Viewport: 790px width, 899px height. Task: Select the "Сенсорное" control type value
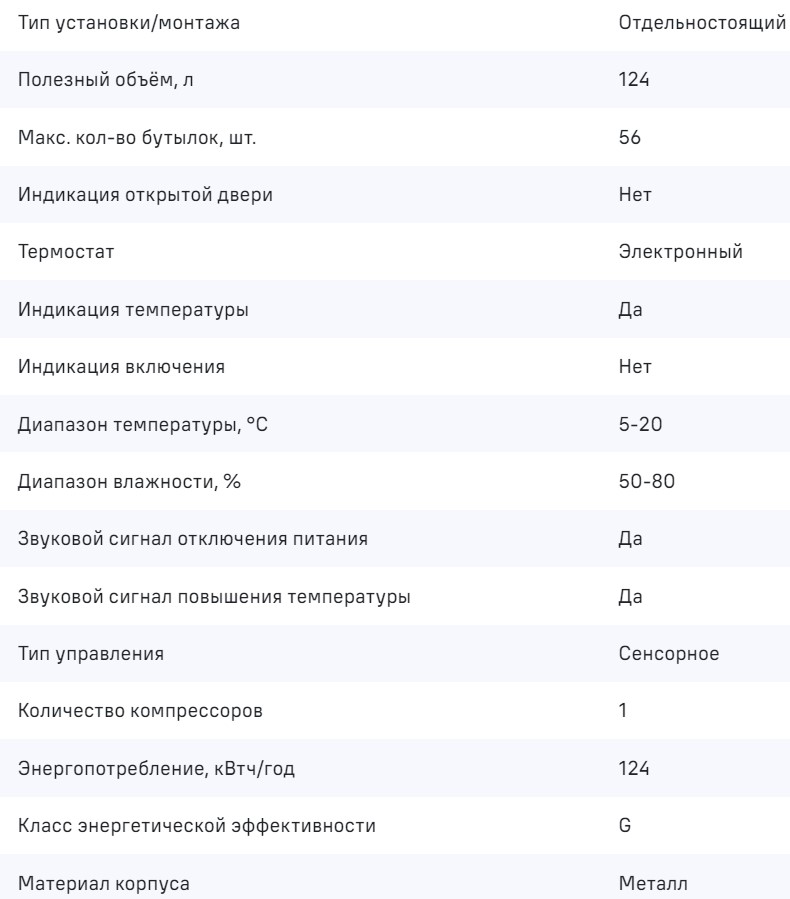coord(670,654)
